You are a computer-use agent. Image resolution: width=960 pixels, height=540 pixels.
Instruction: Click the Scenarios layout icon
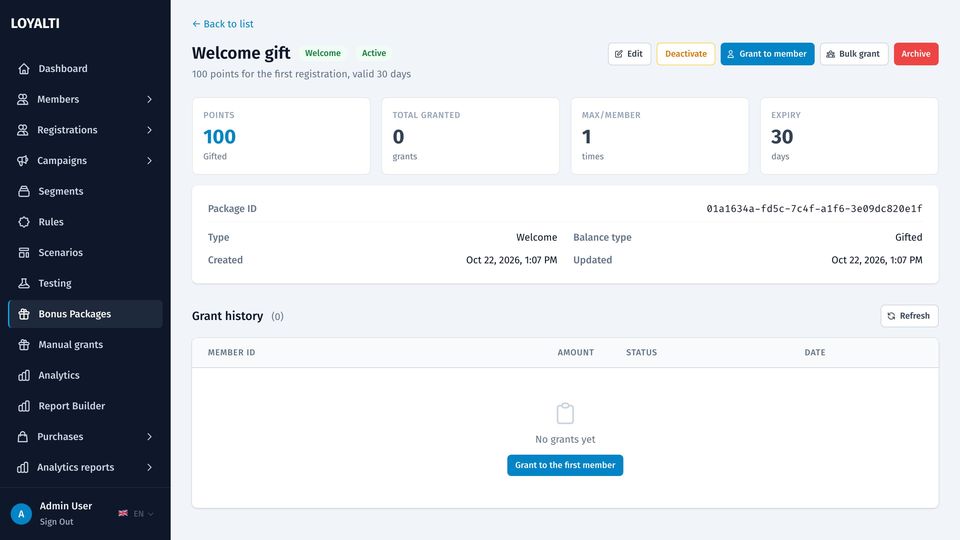(24, 252)
